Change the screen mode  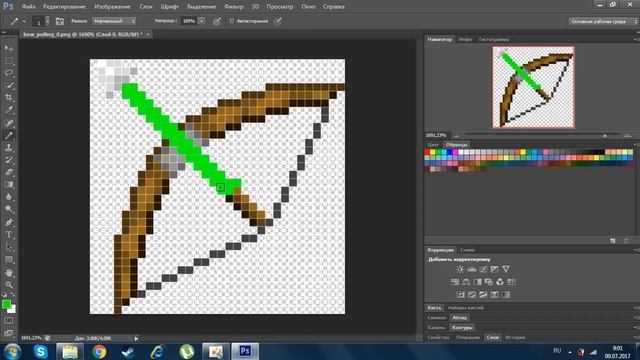pos(8,333)
